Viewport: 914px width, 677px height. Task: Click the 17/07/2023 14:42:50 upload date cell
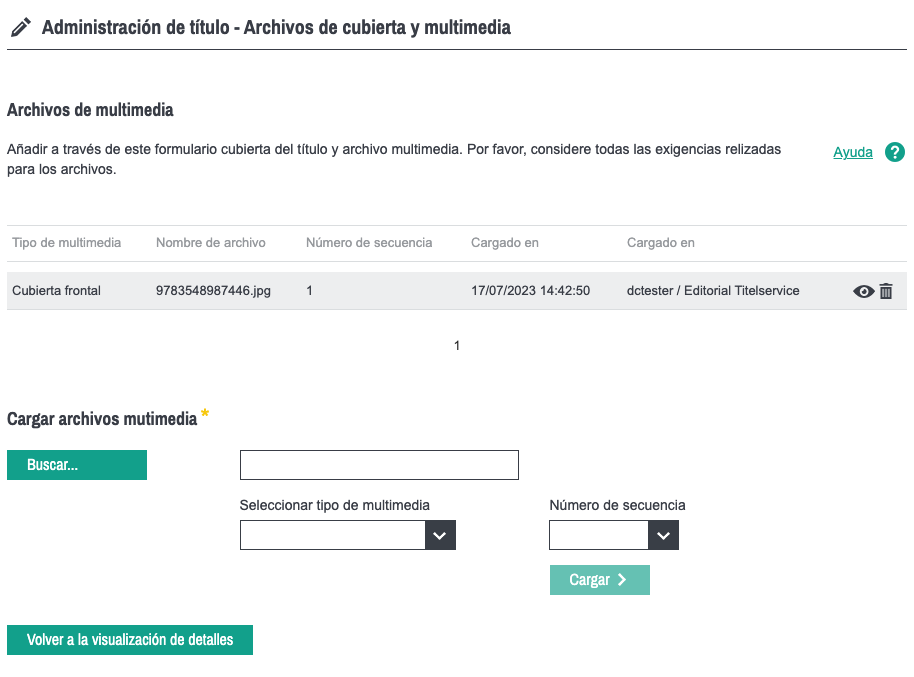(x=530, y=291)
